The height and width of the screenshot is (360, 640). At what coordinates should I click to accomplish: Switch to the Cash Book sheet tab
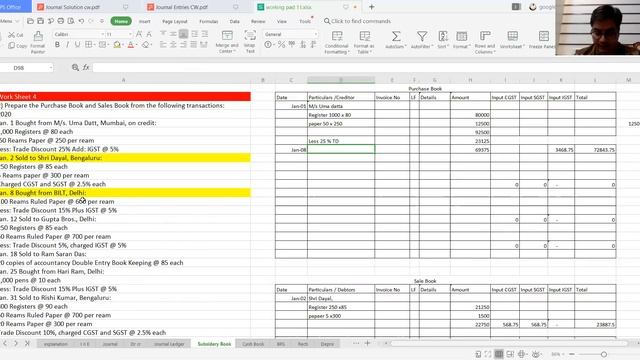click(x=253, y=344)
